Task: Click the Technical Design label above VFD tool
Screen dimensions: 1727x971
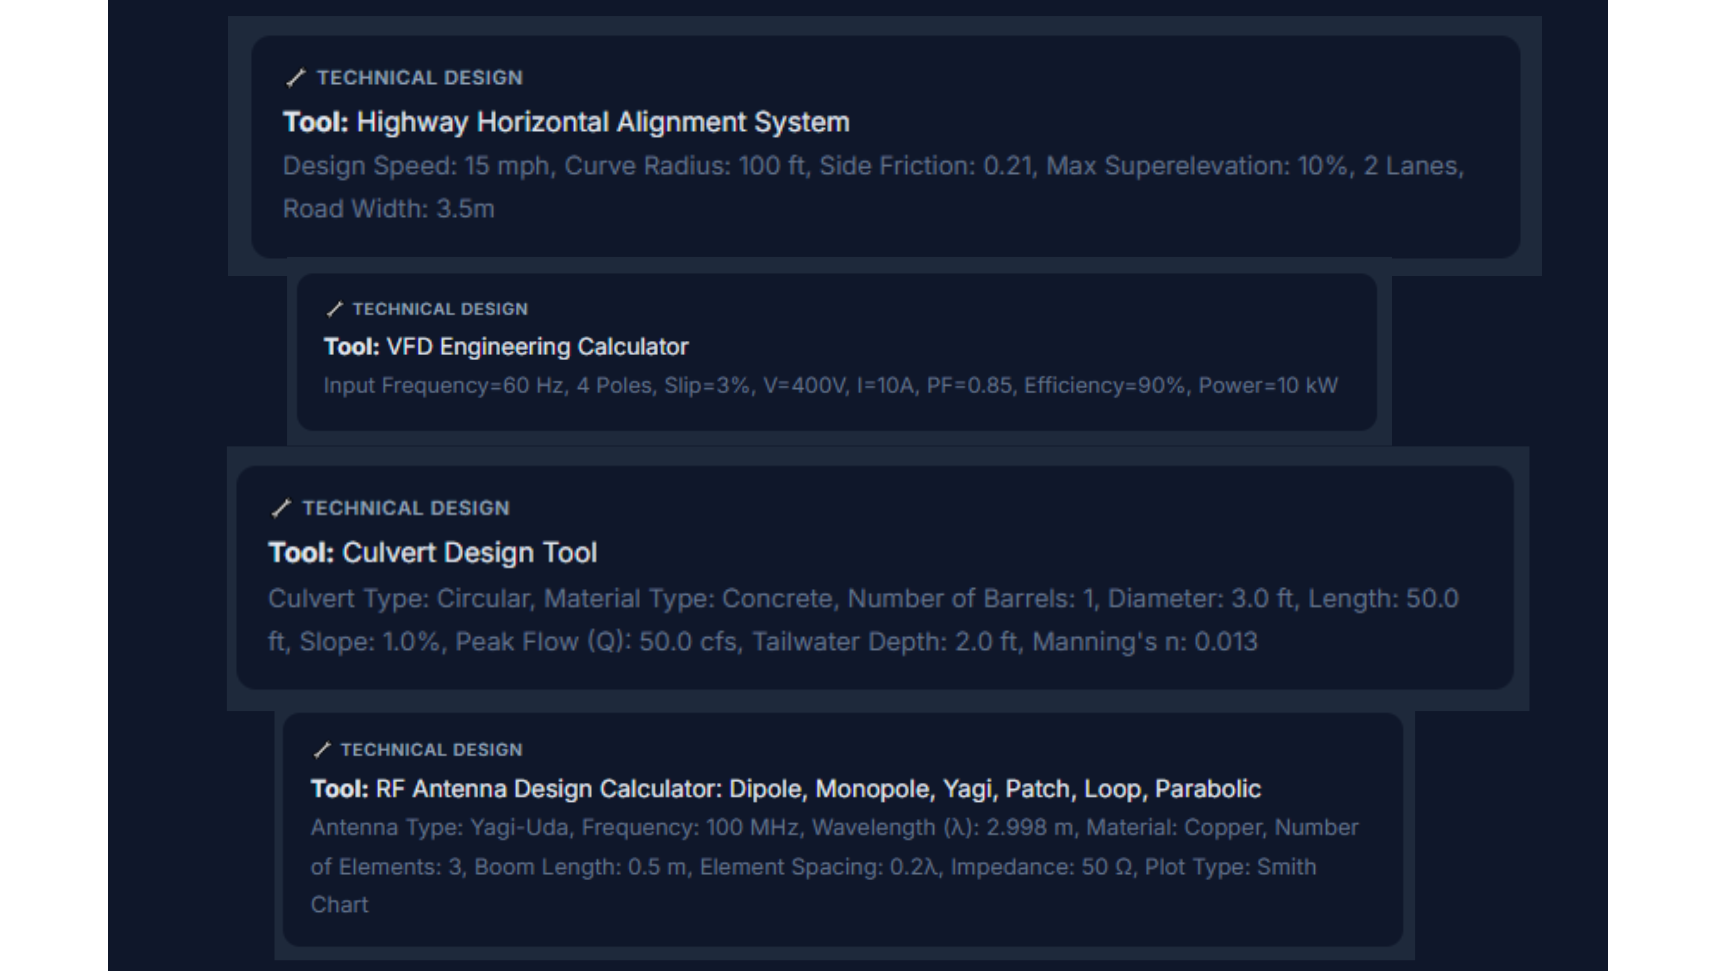Action: tap(440, 309)
